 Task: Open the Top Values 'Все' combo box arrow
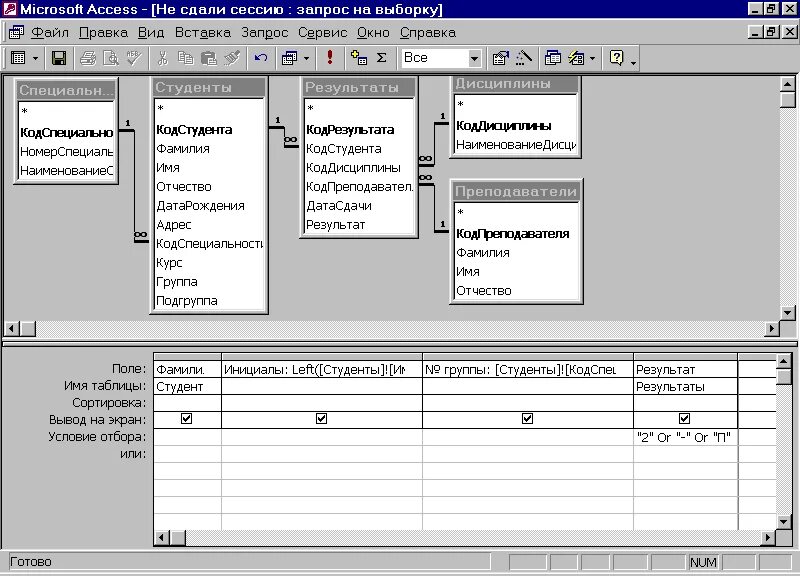tap(474, 59)
